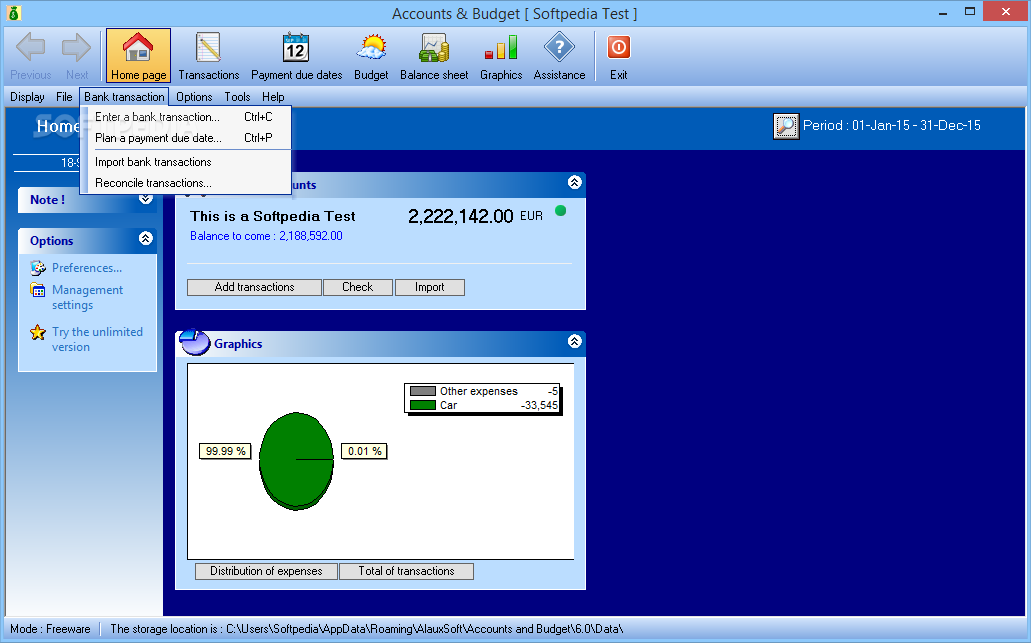Click the yellow star unlimited version icon
The width and height of the screenshot is (1031, 643).
pyautogui.click(x=38, y=332)
